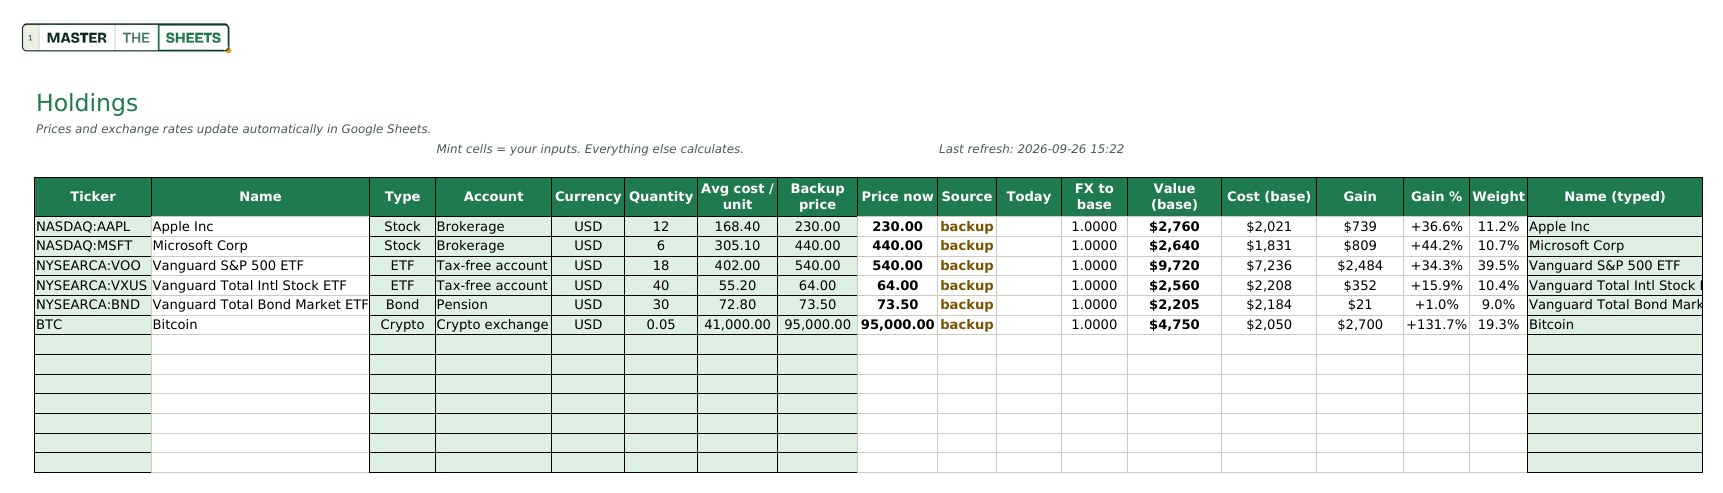Click the Holdings title
Image resolution: width=1723 pixels, height=493 pixels.
(x=87, y=103)
